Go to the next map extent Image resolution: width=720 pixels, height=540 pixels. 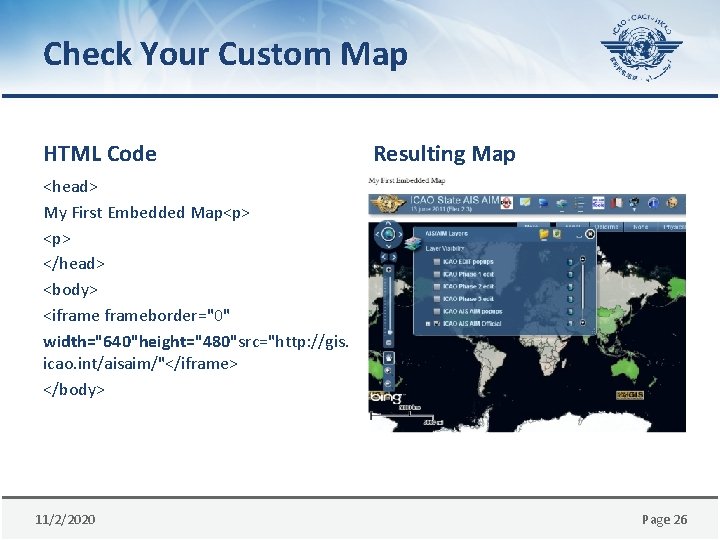(393, 257)
